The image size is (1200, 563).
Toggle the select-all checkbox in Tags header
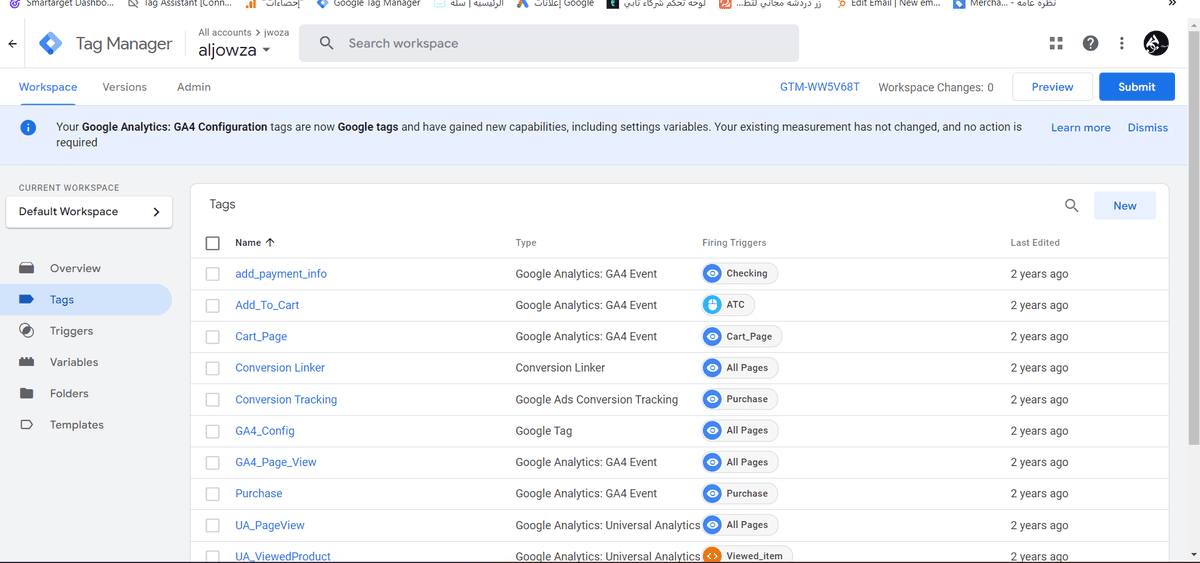tap(212, 243)
